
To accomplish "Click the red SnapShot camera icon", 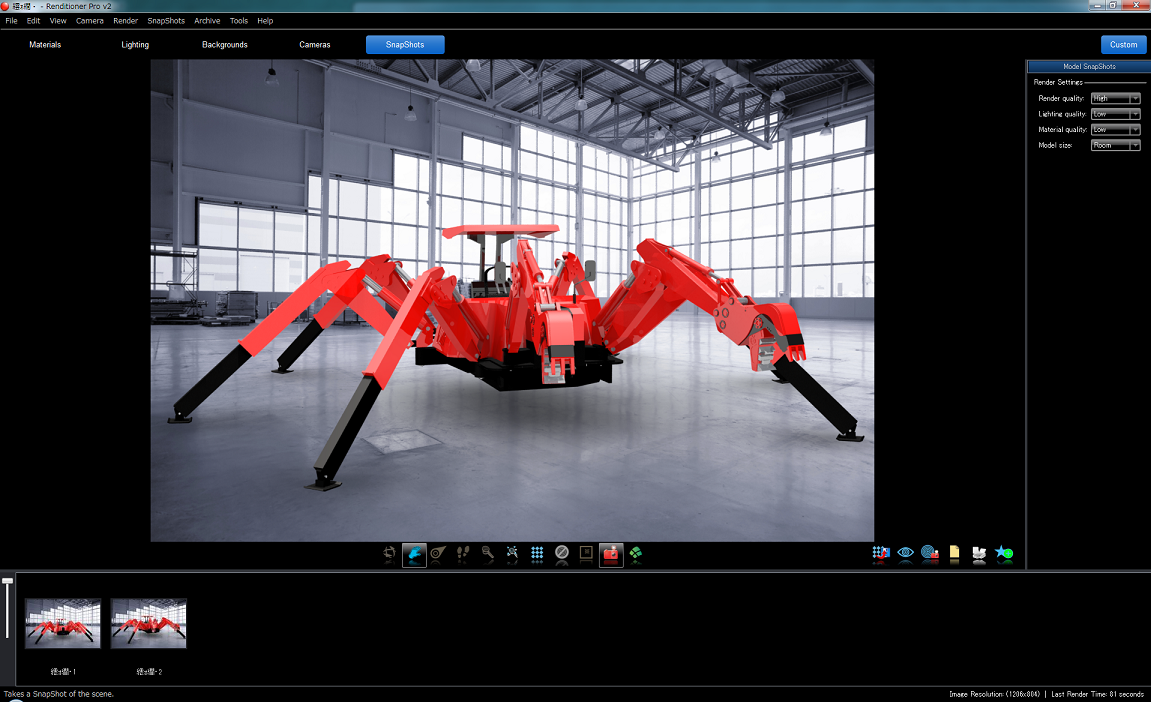I will pos(610,553).
